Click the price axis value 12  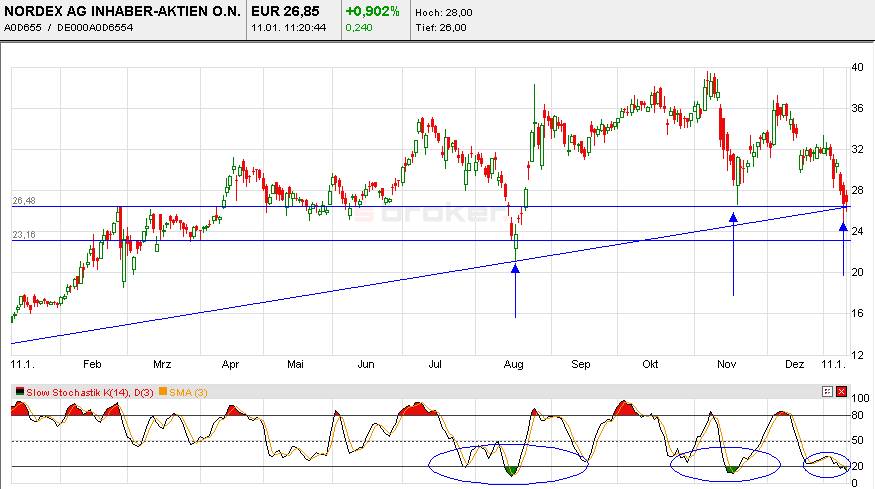(857, 354)
